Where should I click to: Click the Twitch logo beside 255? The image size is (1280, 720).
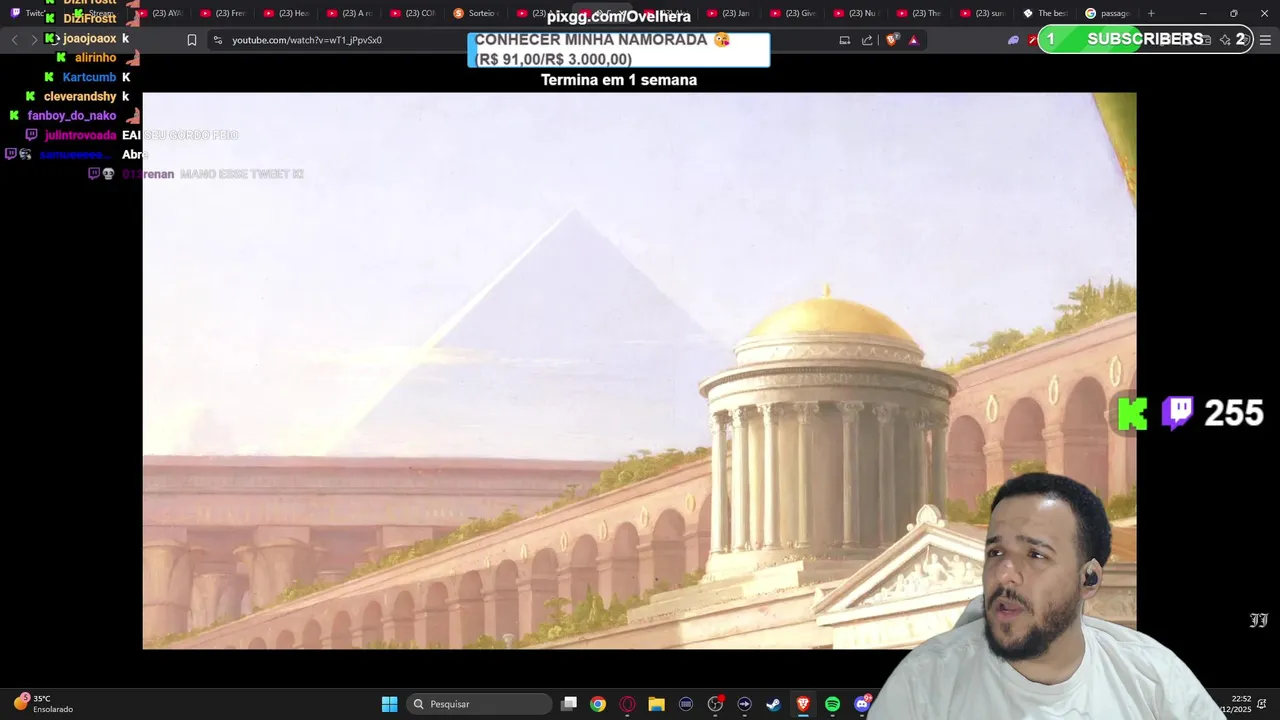1178,413
